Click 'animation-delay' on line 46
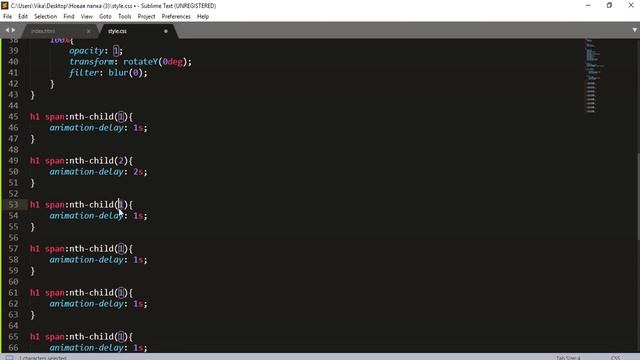Viewport: 640px width, 360px height. pyautogui.click(x=86, y=128)
